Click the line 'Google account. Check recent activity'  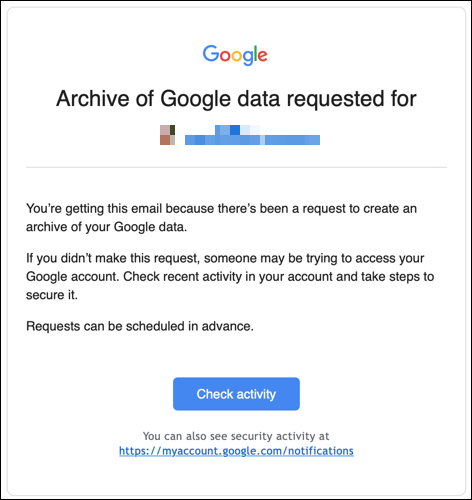pos(230,277)
